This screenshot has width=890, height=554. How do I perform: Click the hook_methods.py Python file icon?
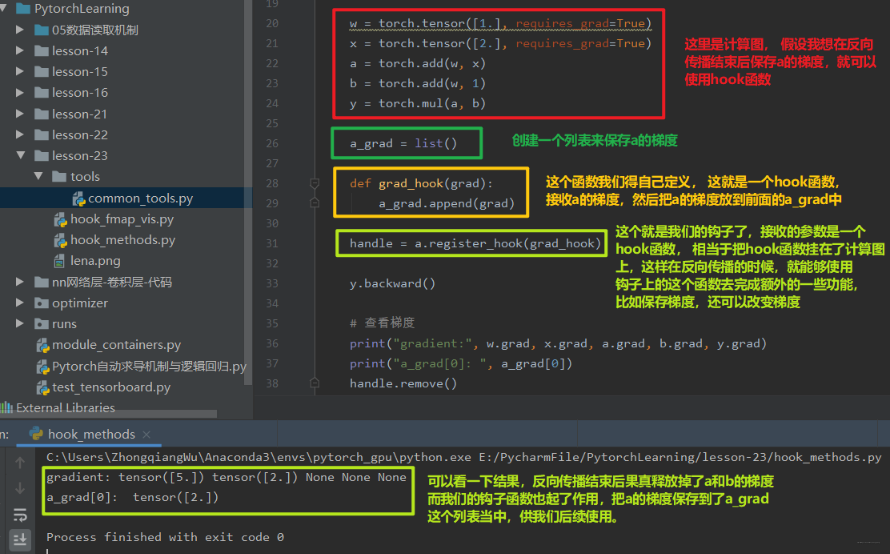point(60,240)
